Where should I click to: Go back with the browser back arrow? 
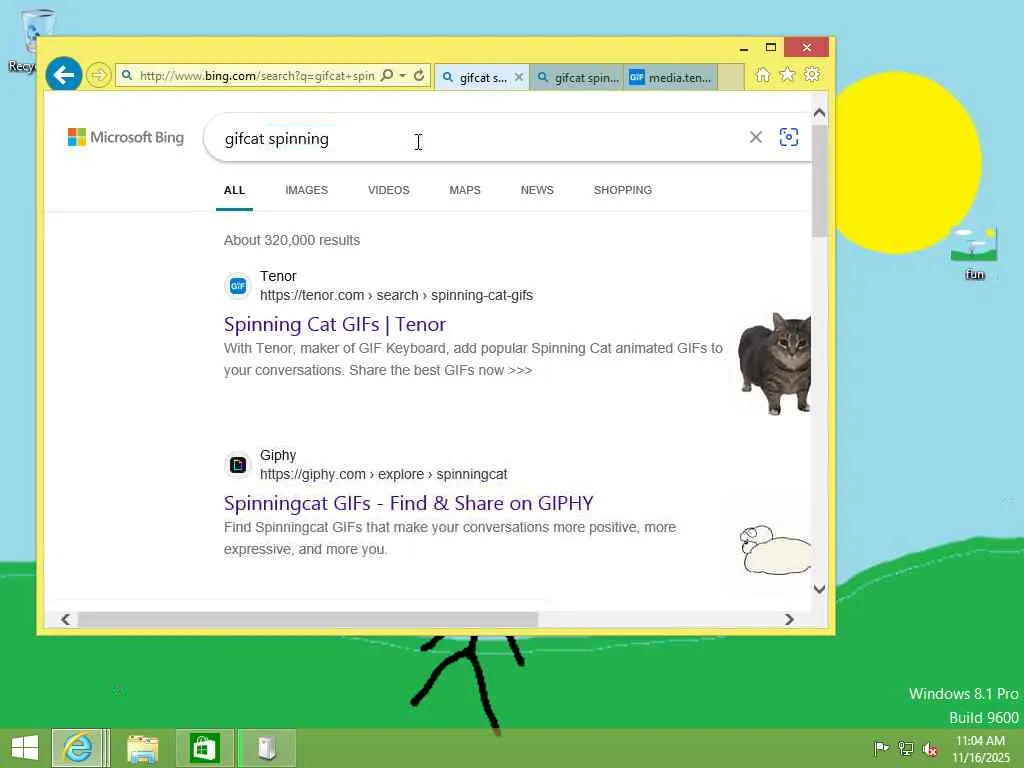[63, 75]
